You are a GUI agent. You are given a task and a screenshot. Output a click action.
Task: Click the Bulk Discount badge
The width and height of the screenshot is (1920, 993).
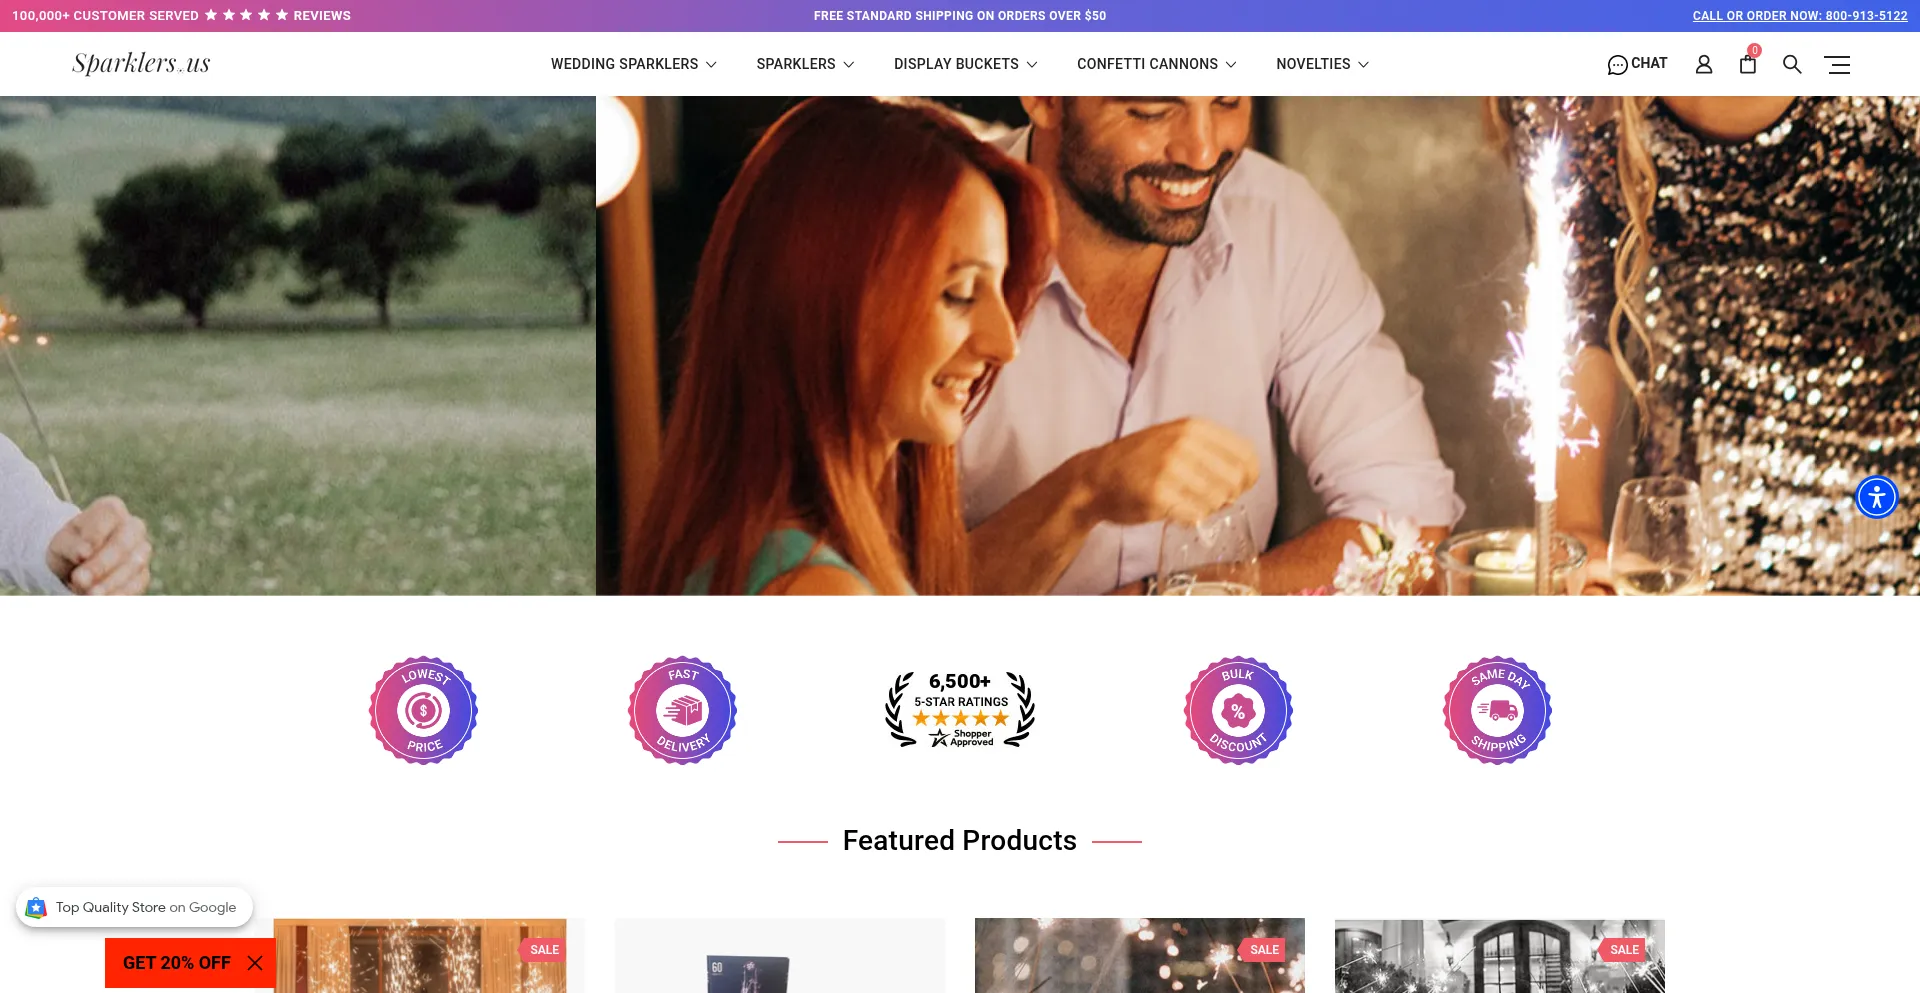pos(1238,711)
